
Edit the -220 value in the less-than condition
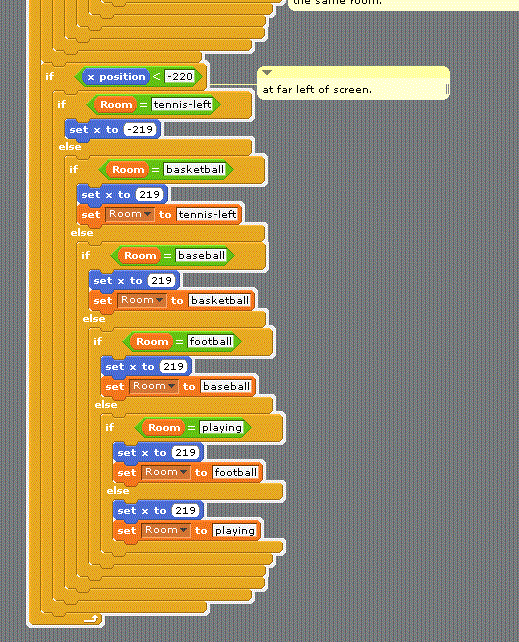(x=180, y=77)
